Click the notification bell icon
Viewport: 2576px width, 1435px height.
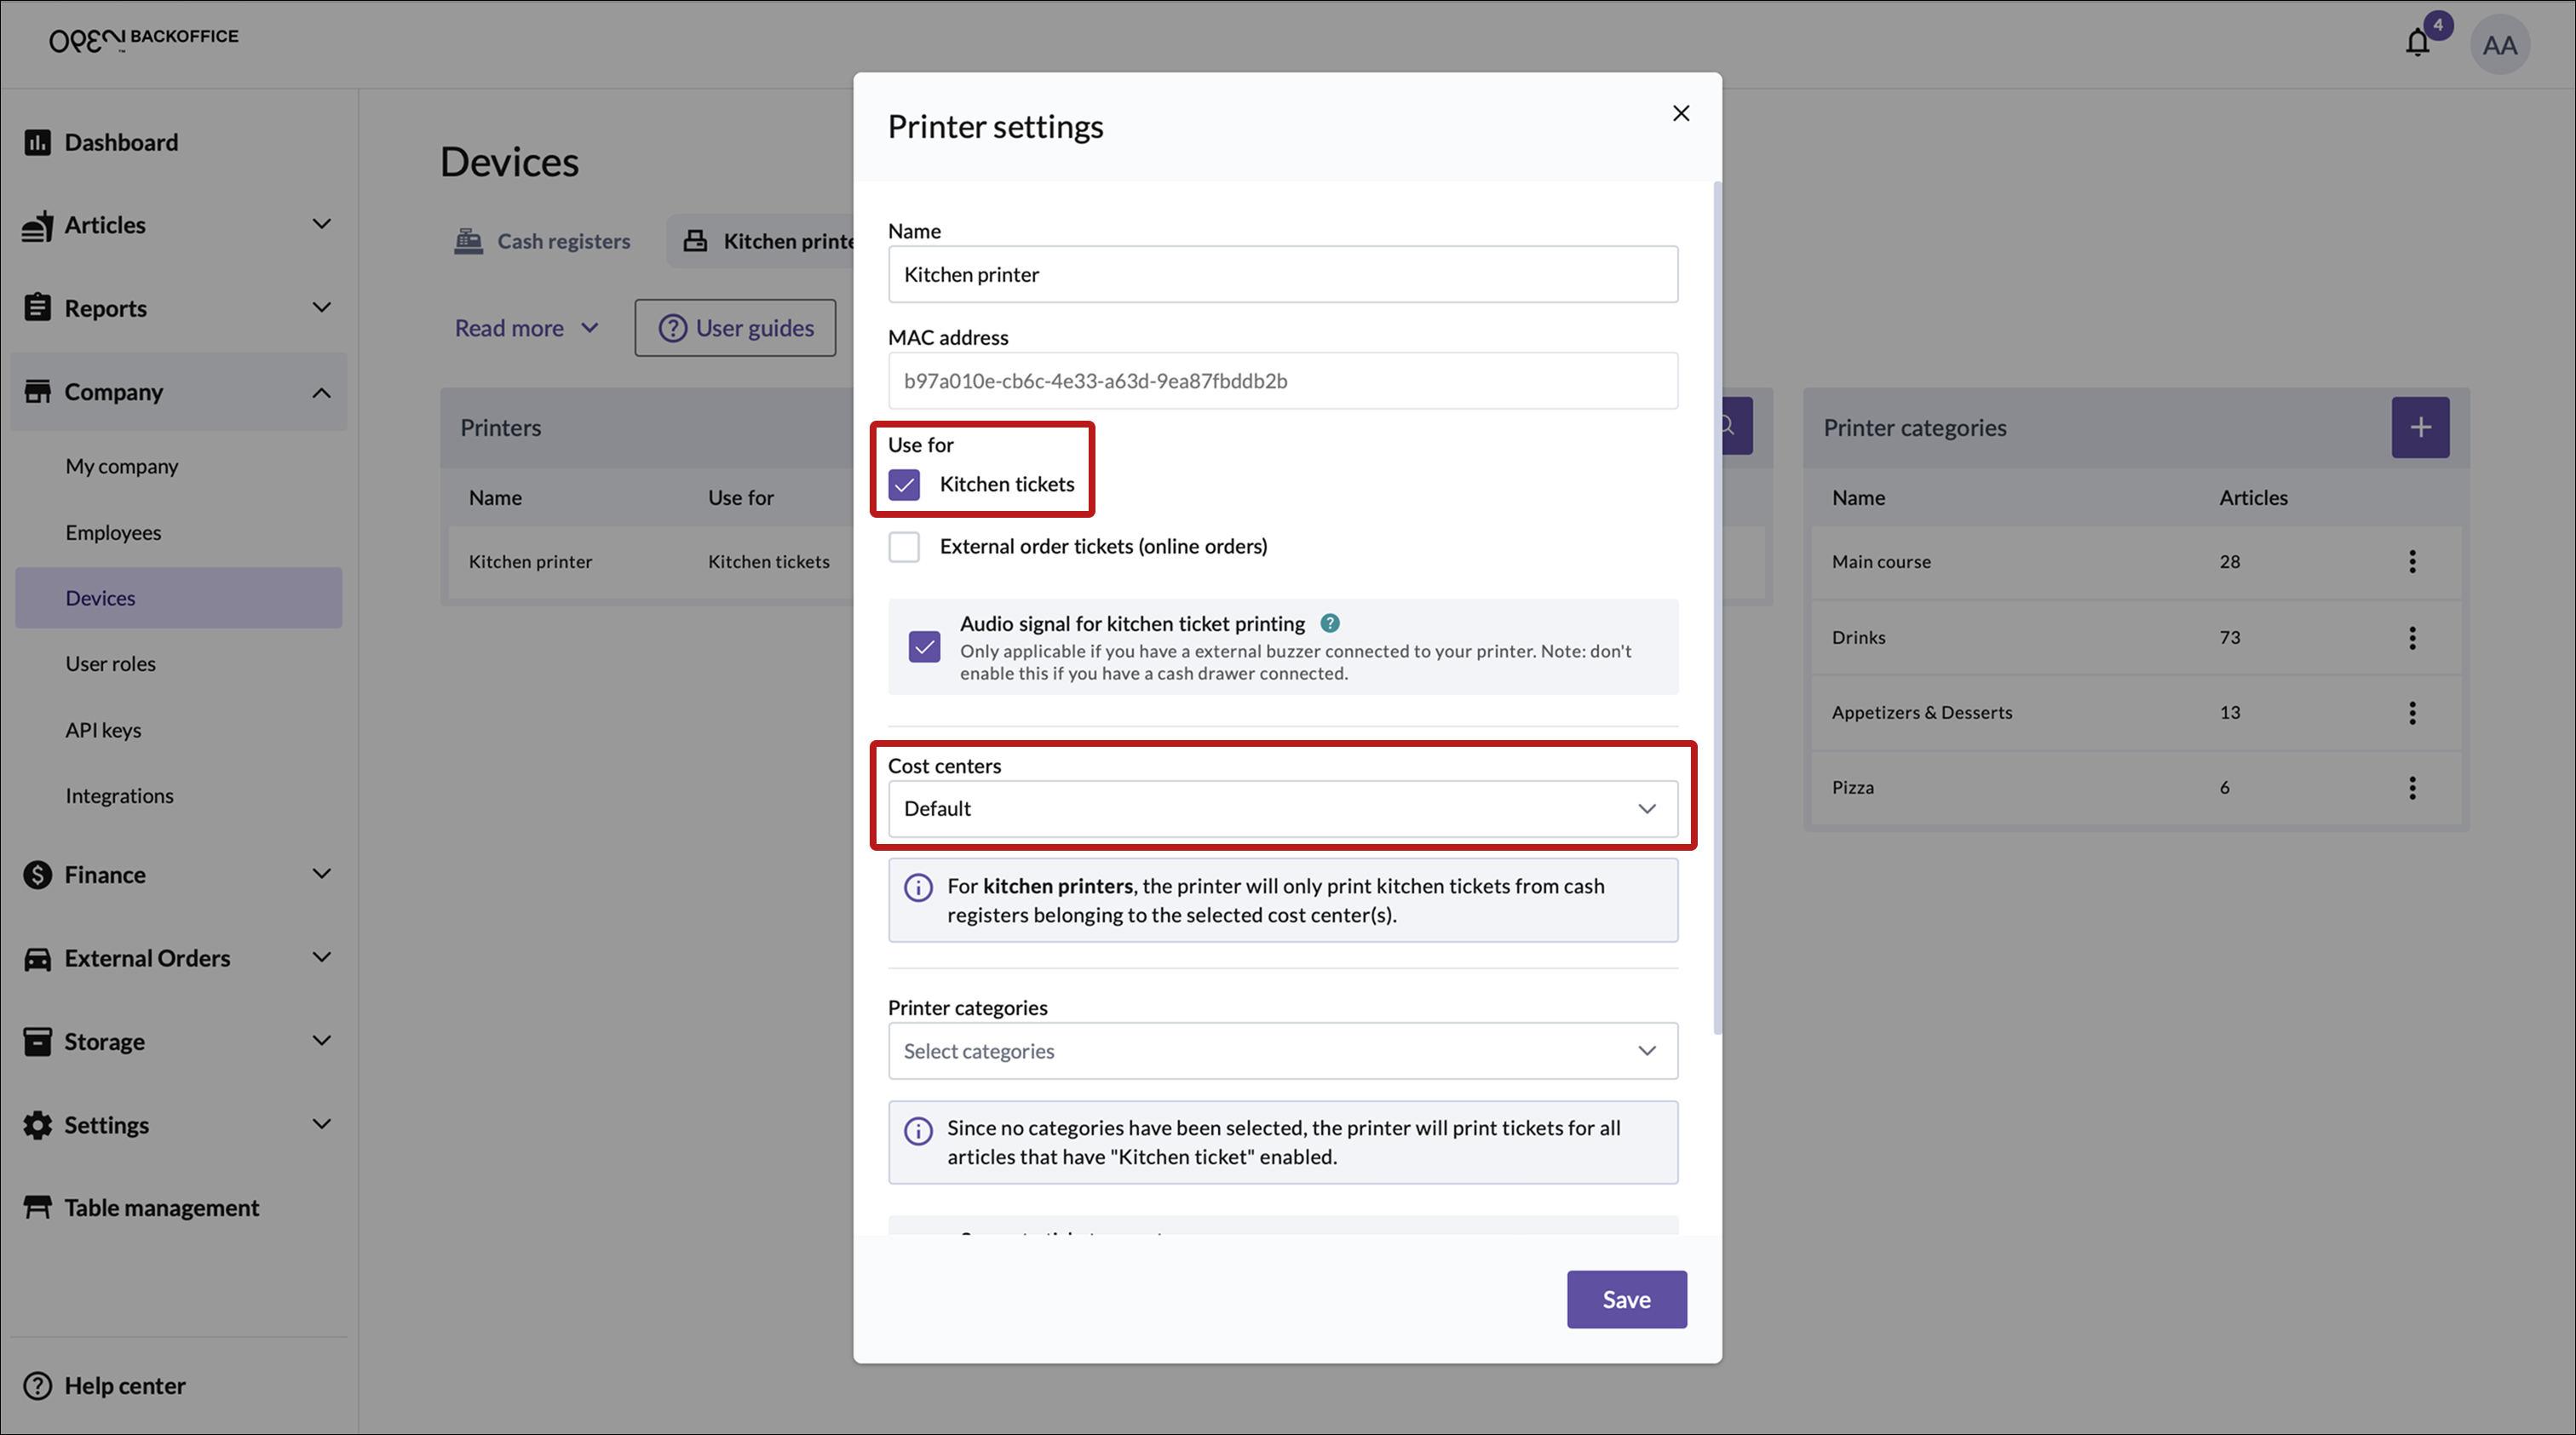coord(2417,43)
